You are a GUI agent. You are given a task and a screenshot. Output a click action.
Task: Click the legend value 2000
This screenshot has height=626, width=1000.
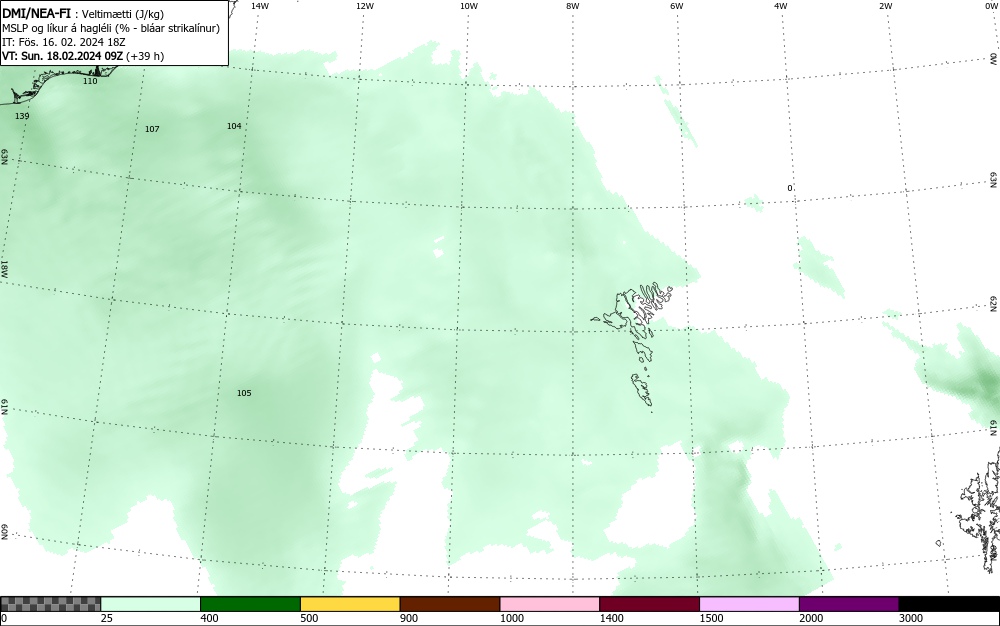(811, 618)
